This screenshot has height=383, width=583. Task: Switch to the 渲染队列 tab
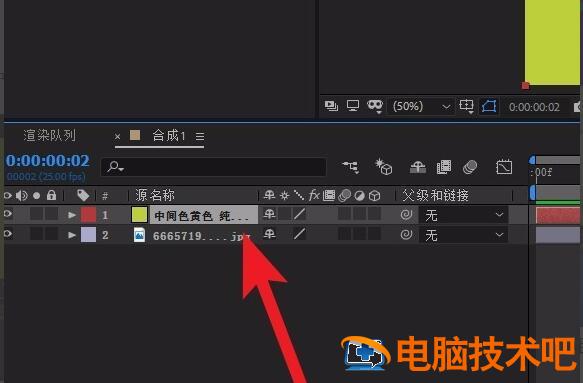[x=49, y=135]
